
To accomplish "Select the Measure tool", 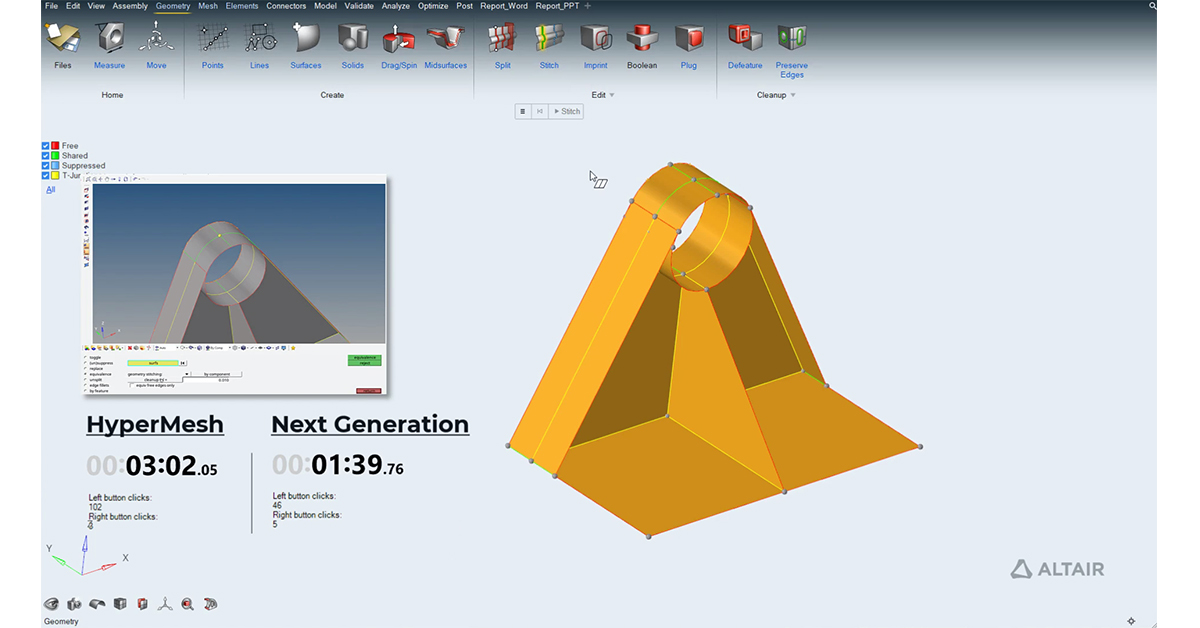I will pos(110,46).
